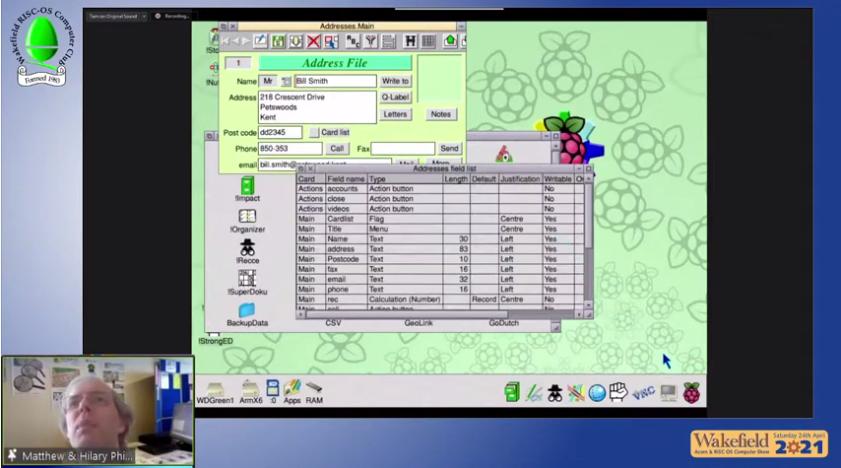
Task: Click the abc sort icon in toolbar
Action: (x=352, y=41)
